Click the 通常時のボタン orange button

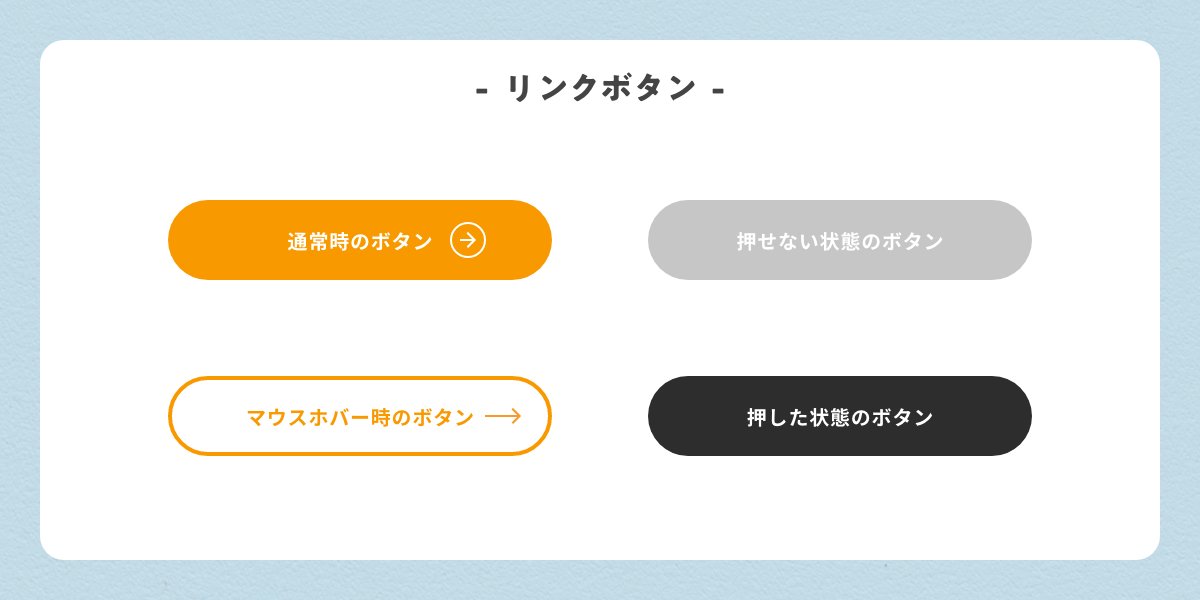360,240
